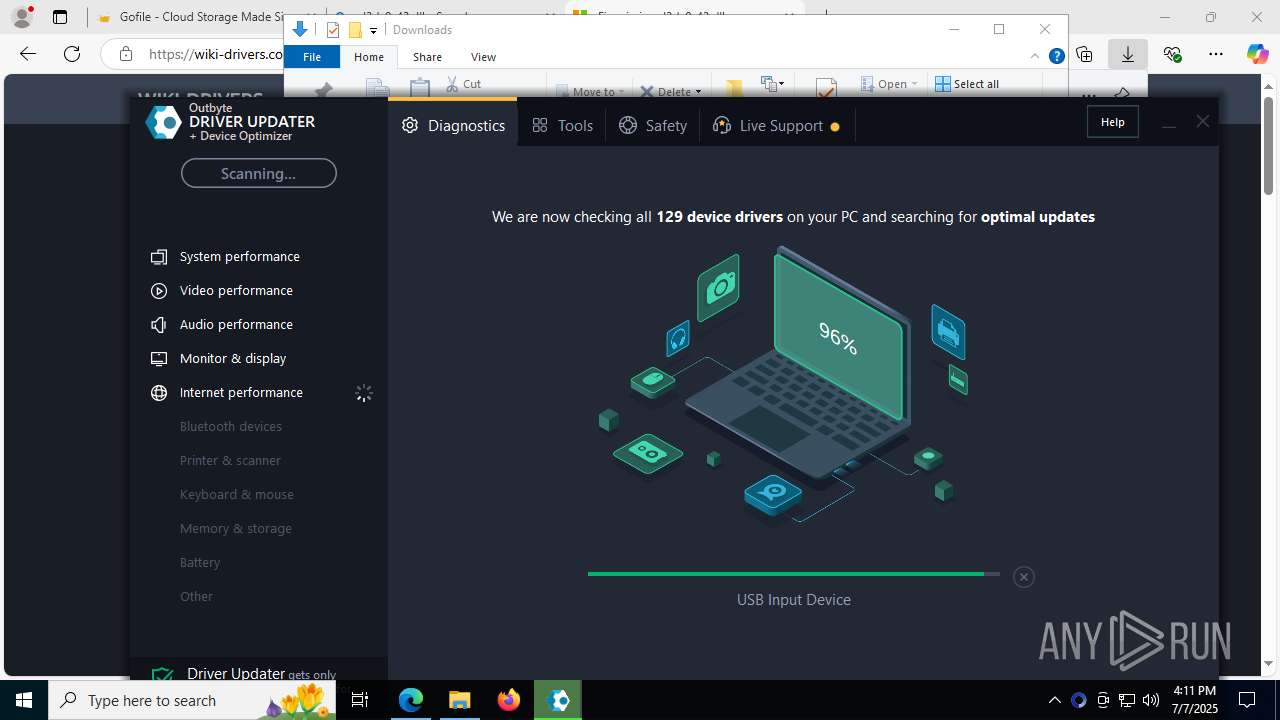Screen dimensions: 1280x720
Task: Click the System performance icon
Action: point(158,257)
